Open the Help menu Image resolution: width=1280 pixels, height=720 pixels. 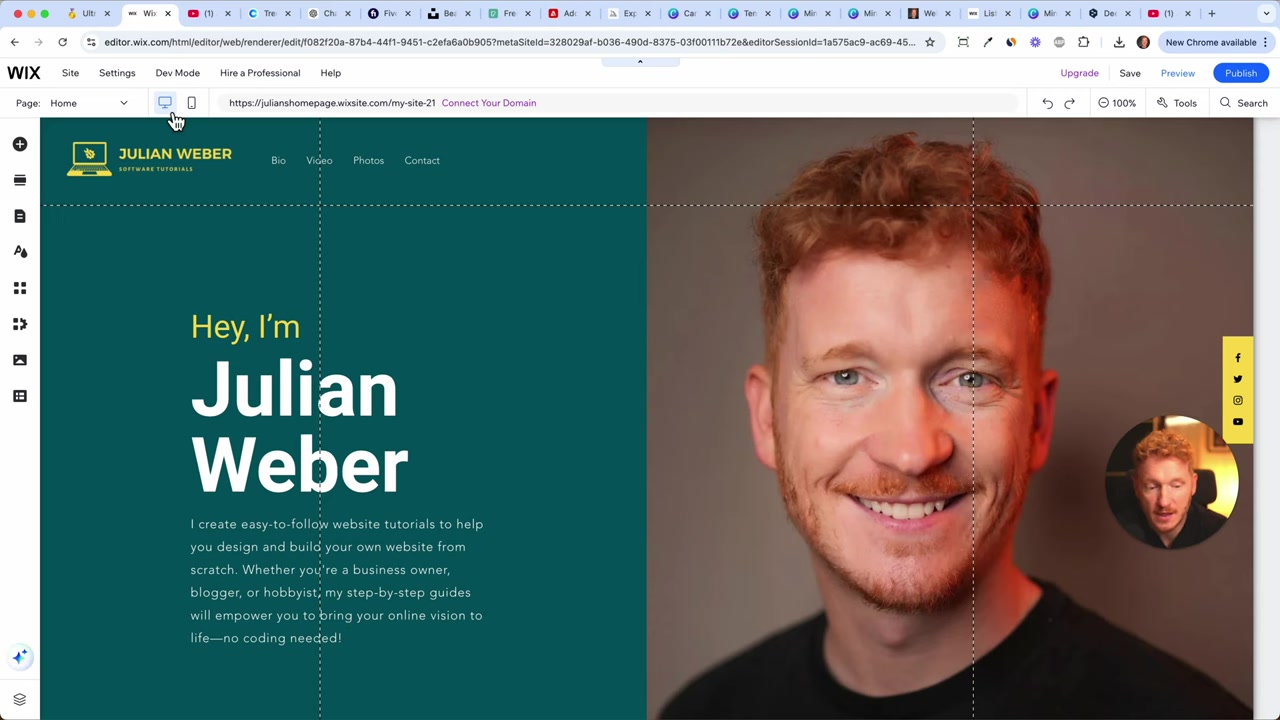click(330, 73)
